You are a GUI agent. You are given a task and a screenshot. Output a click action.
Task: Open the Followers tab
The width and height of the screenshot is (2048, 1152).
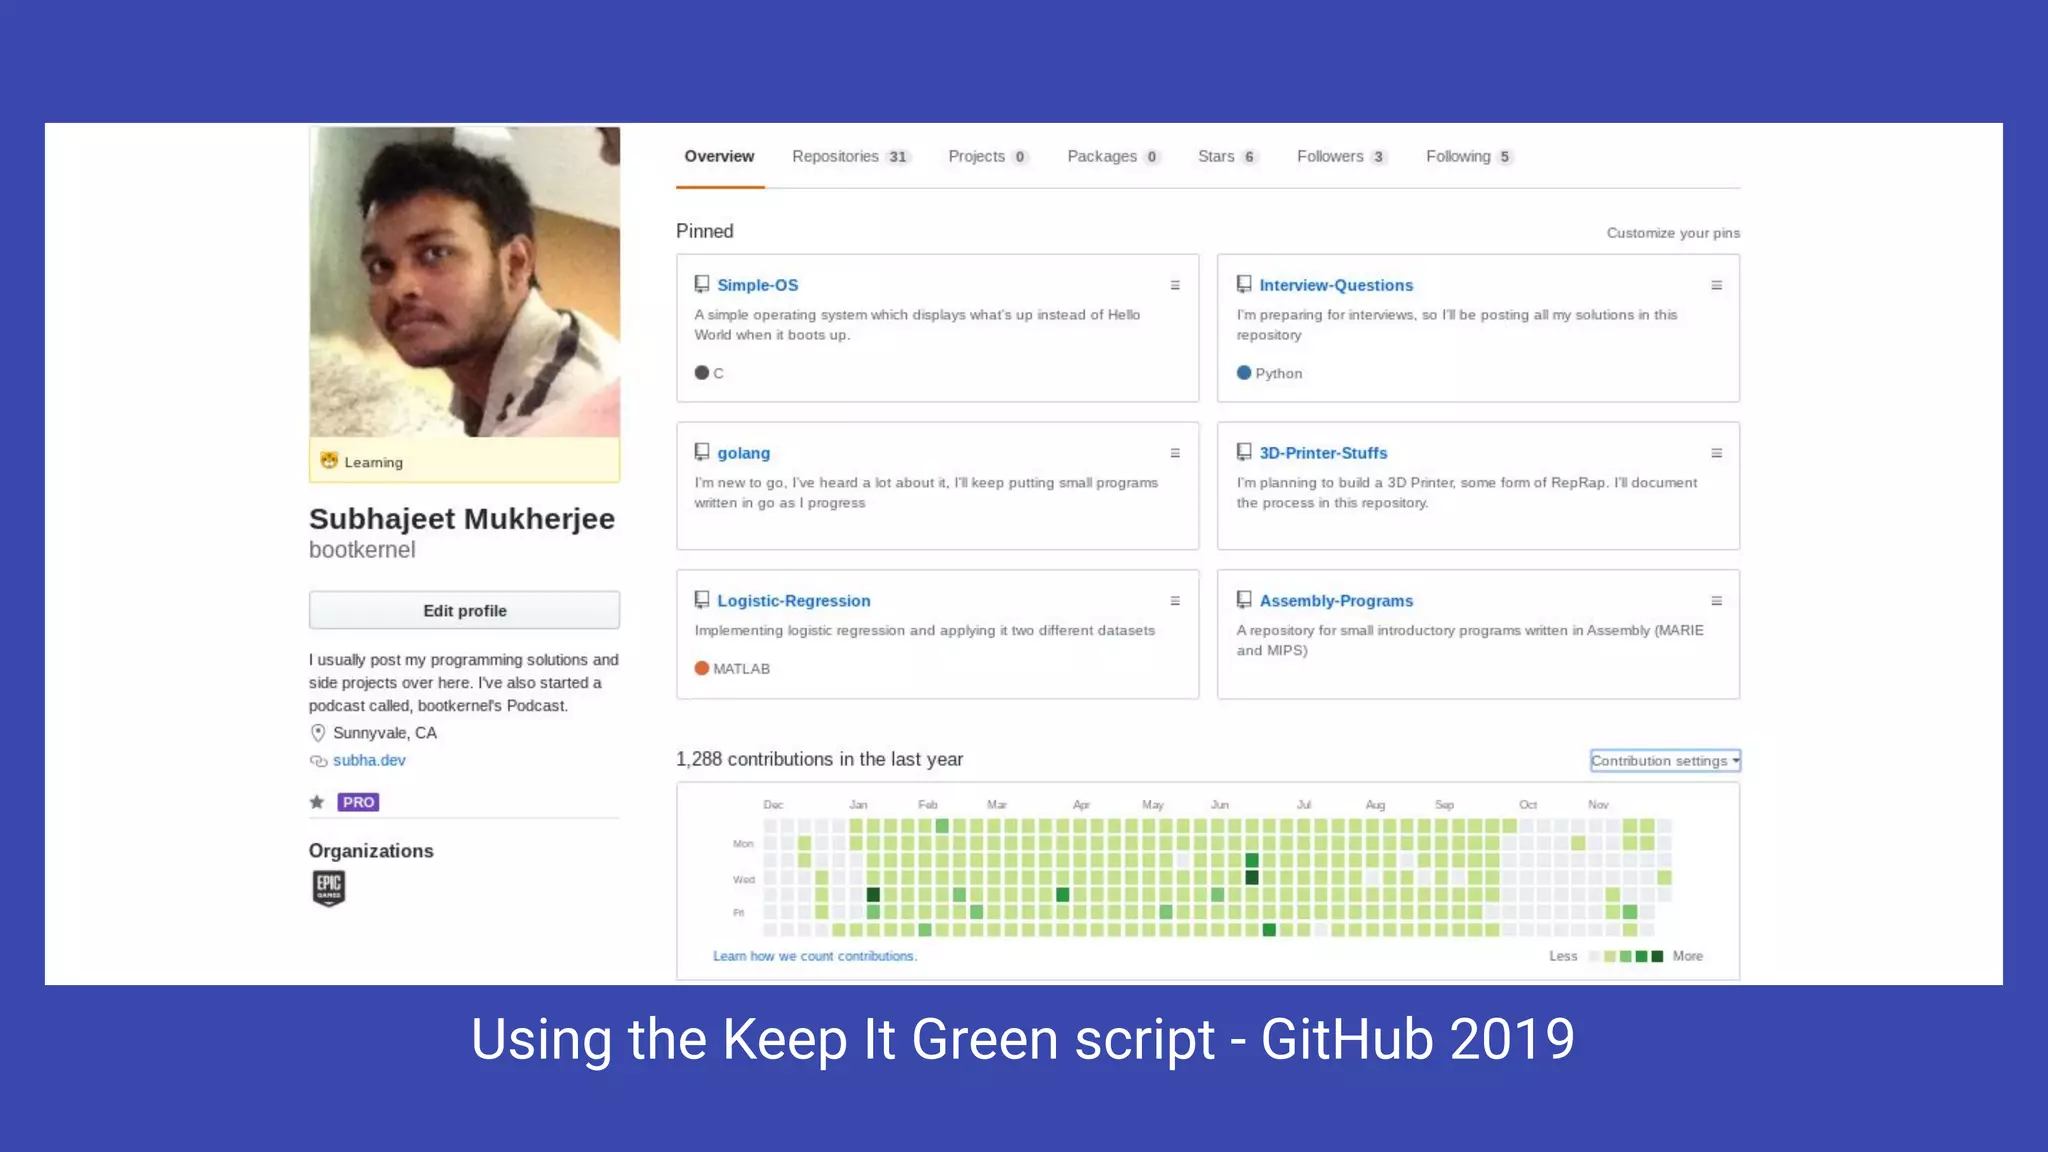1341,156
